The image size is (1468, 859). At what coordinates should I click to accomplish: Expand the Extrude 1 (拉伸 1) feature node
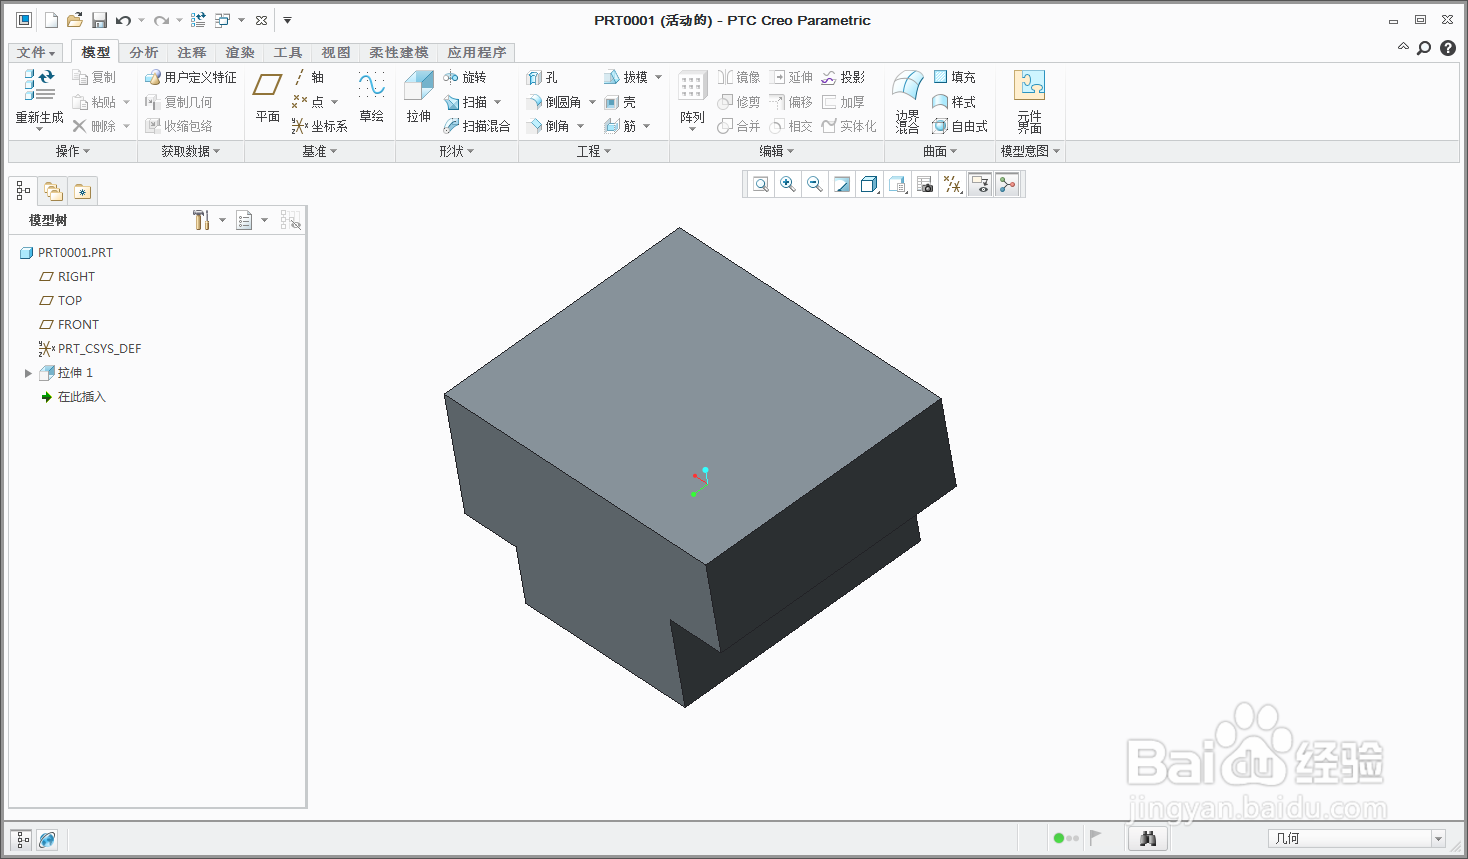click(x=28, y=373)
